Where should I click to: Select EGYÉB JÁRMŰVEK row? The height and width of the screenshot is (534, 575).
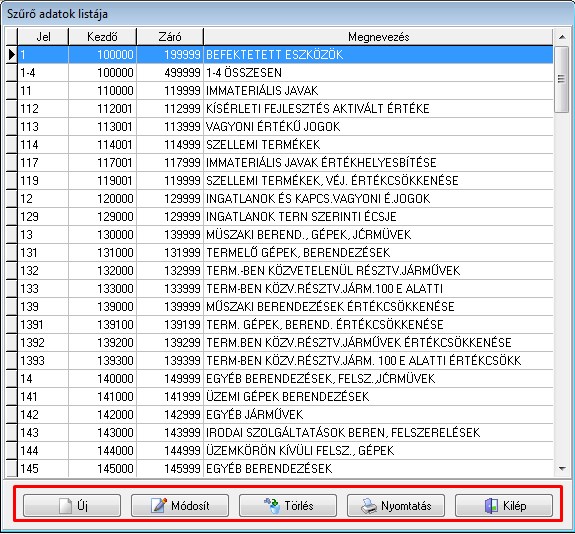coord(285,414)
